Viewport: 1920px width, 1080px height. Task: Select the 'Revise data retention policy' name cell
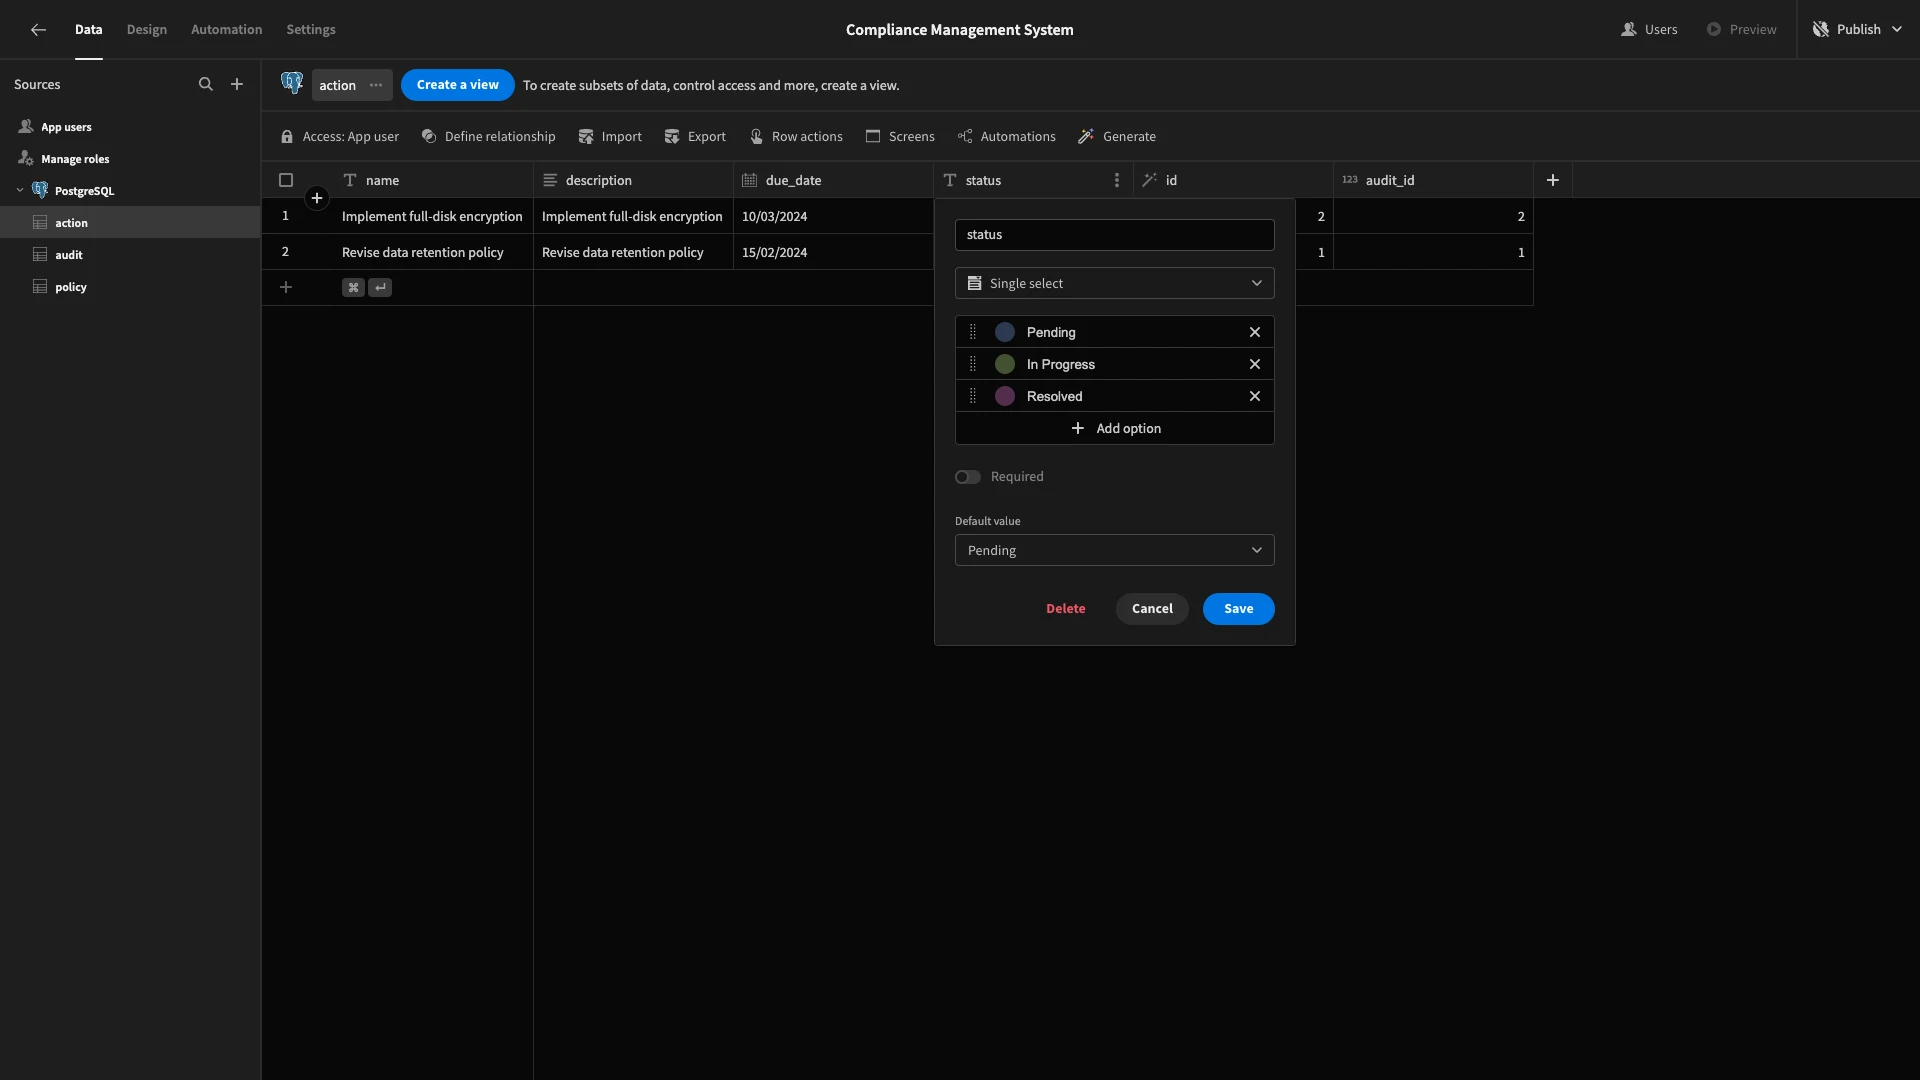pos(433,253)
